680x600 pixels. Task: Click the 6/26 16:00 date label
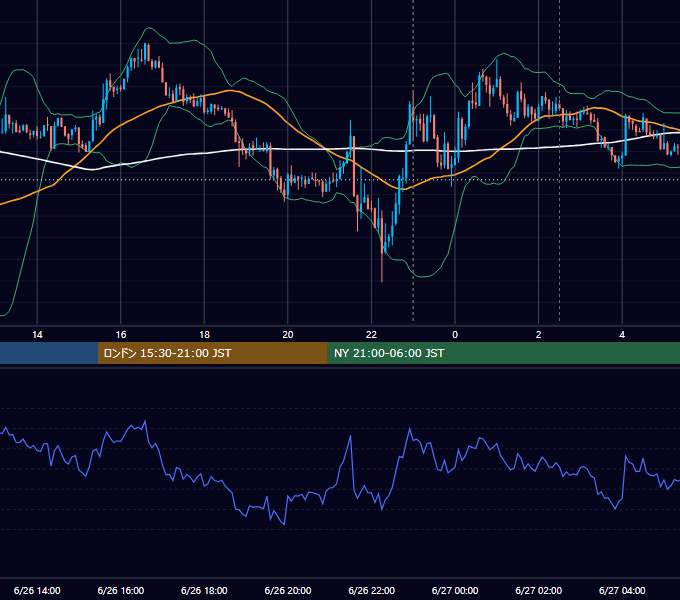[121, 590]
